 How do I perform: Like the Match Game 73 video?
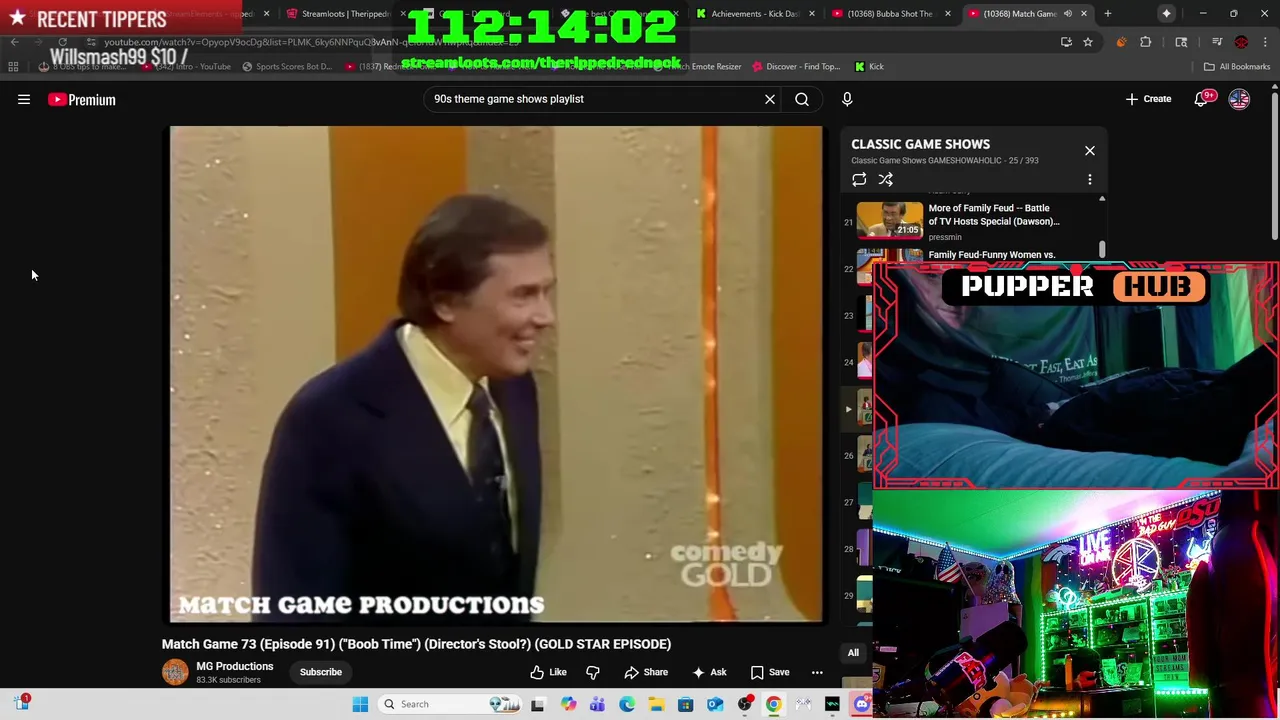point(549,672)
